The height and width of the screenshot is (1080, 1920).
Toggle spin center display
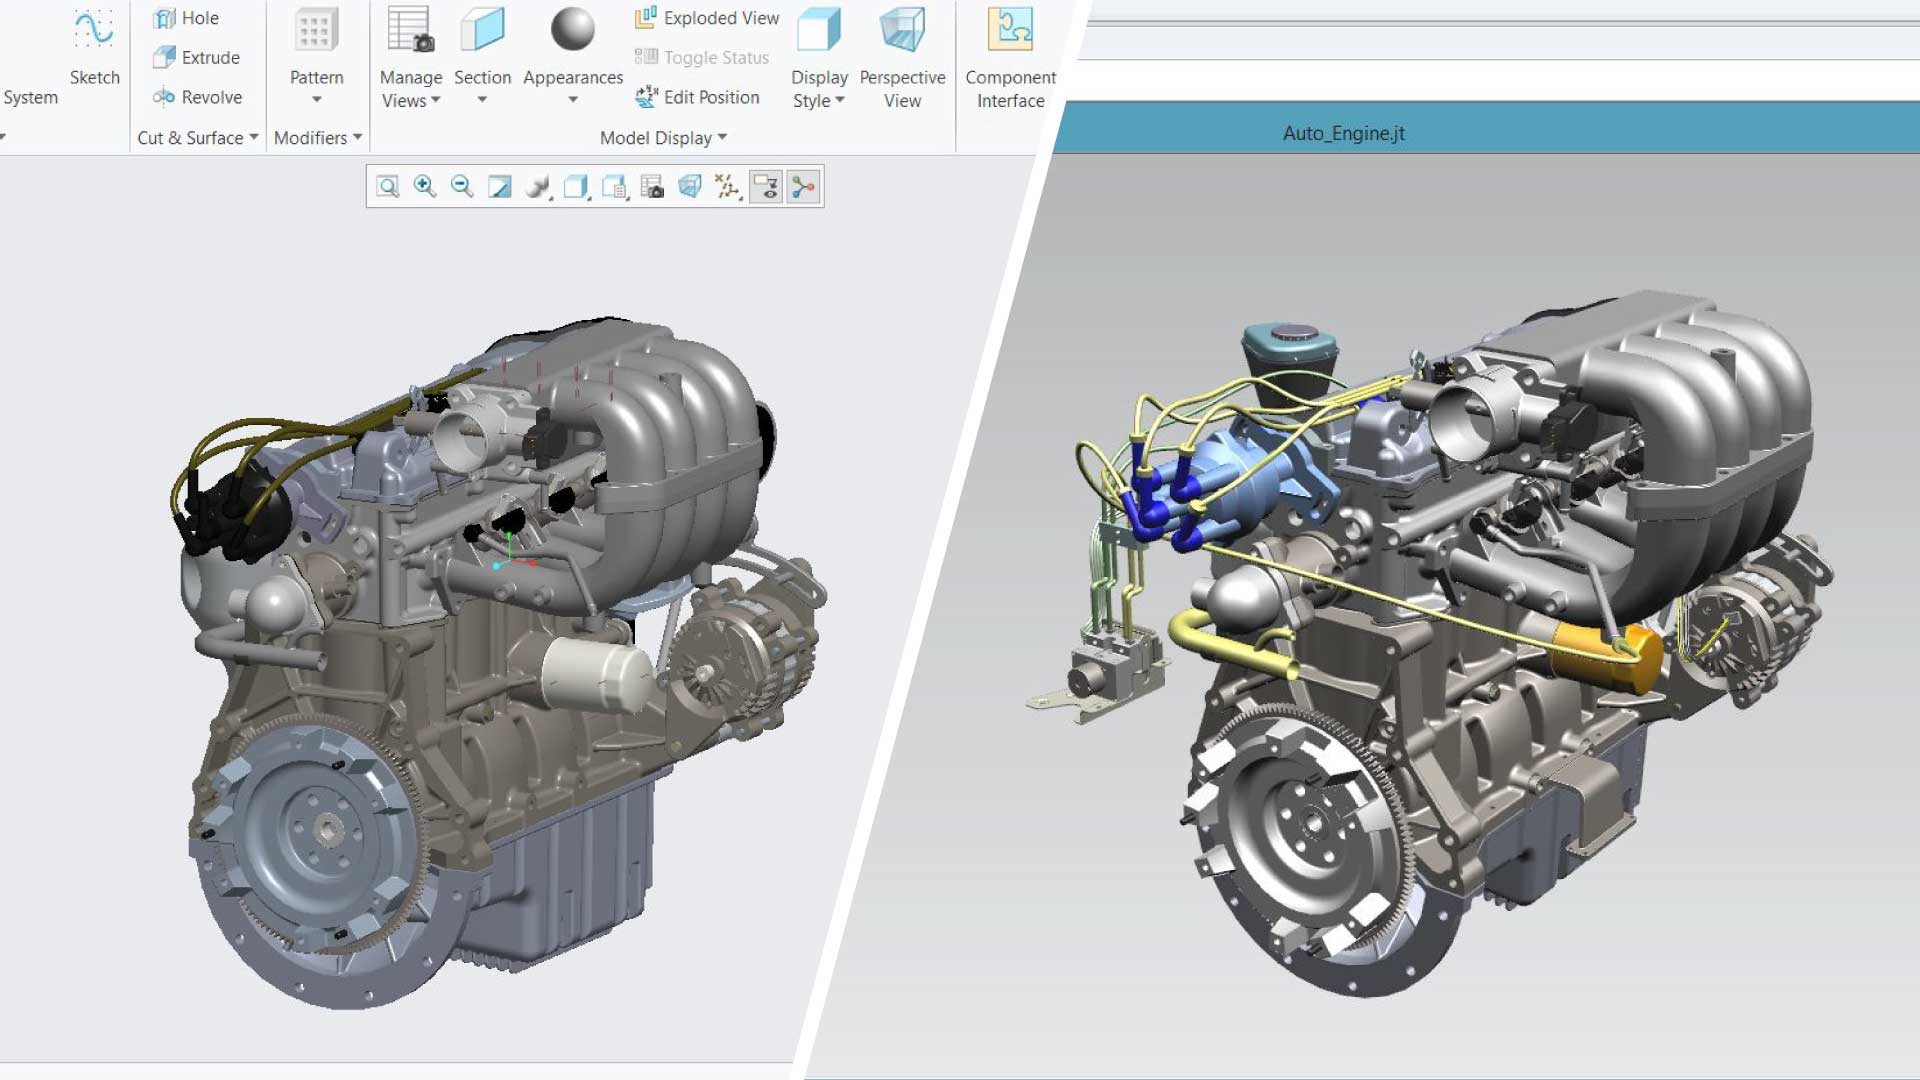point(804,186)
